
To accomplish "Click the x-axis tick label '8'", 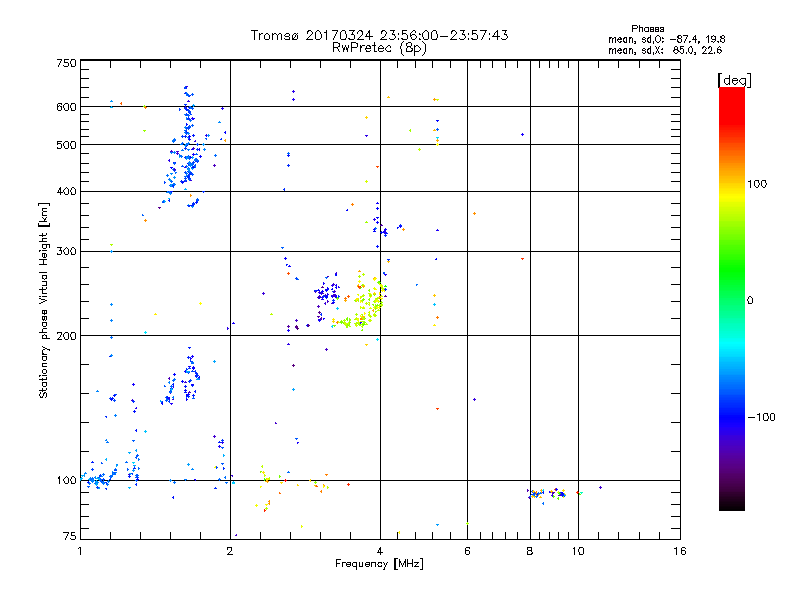I will click(530, 551).
